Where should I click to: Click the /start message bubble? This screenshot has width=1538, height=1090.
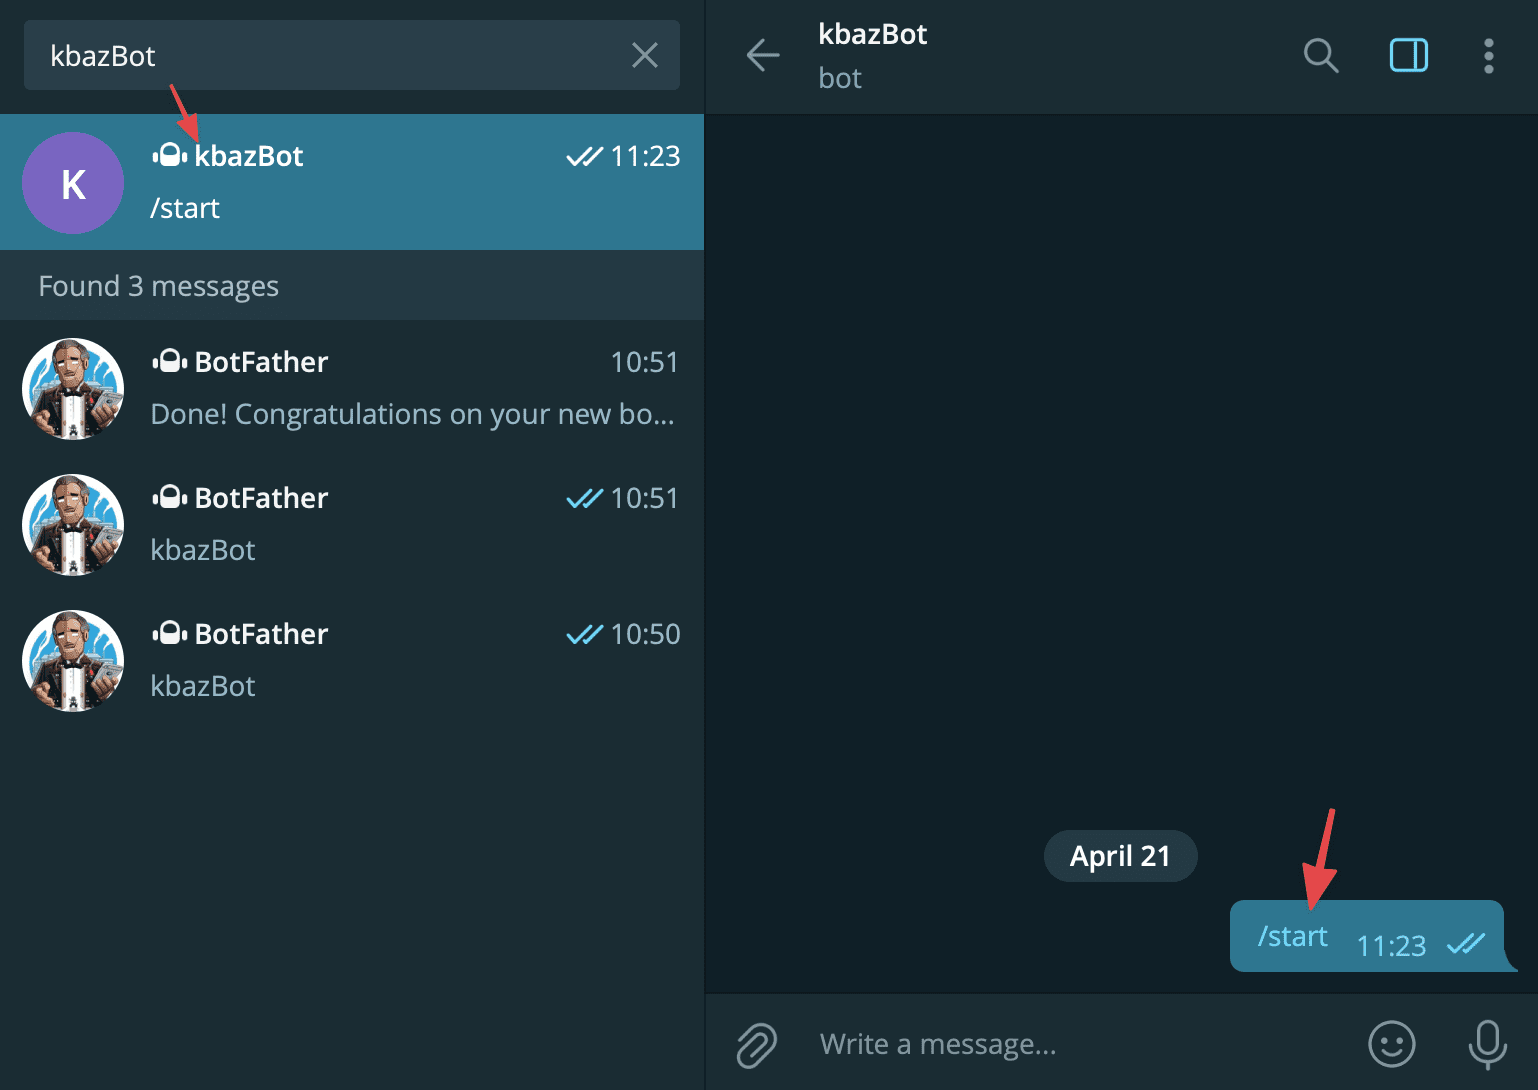pos(1292,936)
